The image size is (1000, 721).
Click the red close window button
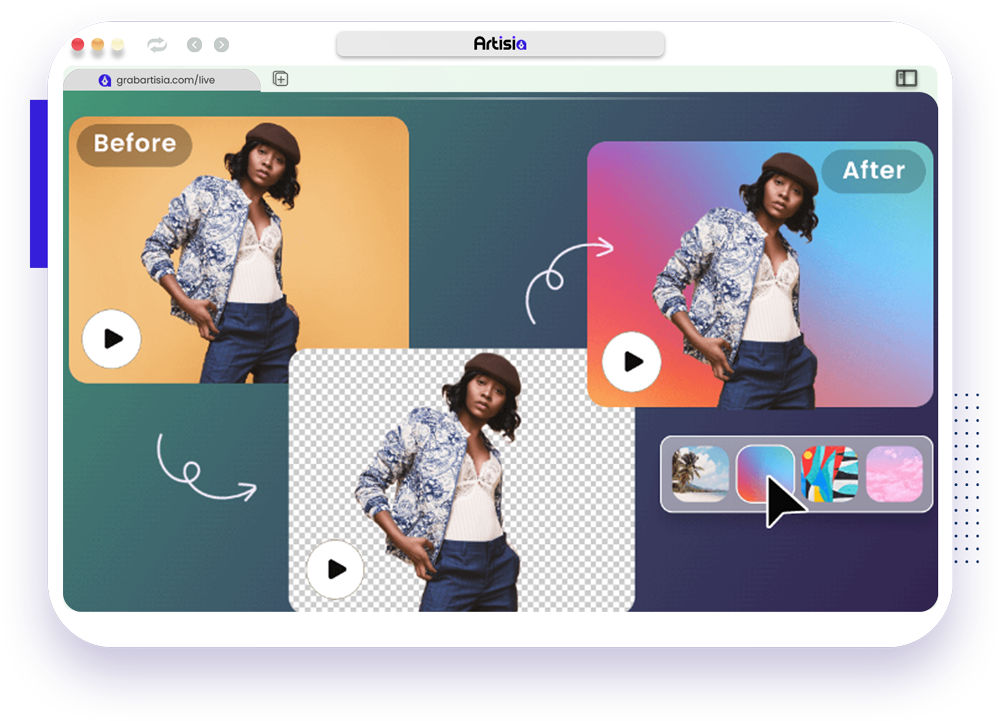click(x=78, y=45)
